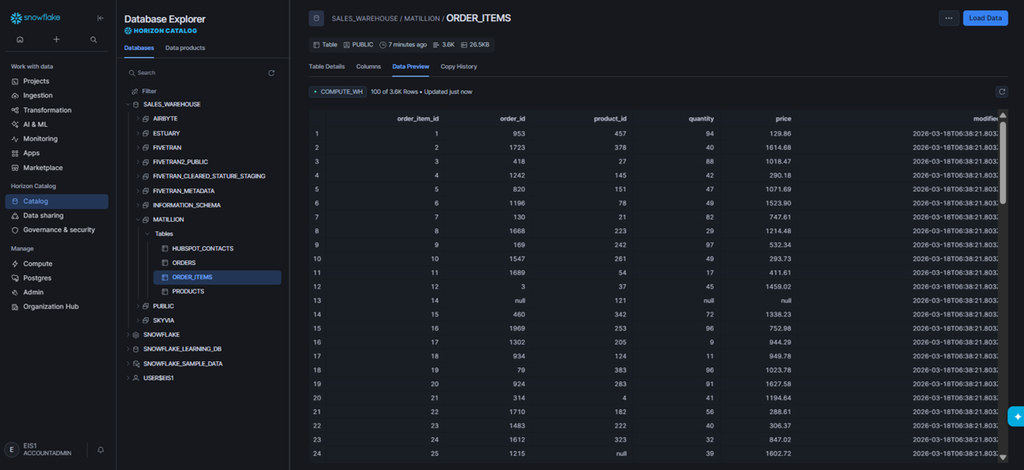Open the Copy History tab
The height and width of the screenshot is (470, 1024).
pyautogui.click(x=458, y=67)
